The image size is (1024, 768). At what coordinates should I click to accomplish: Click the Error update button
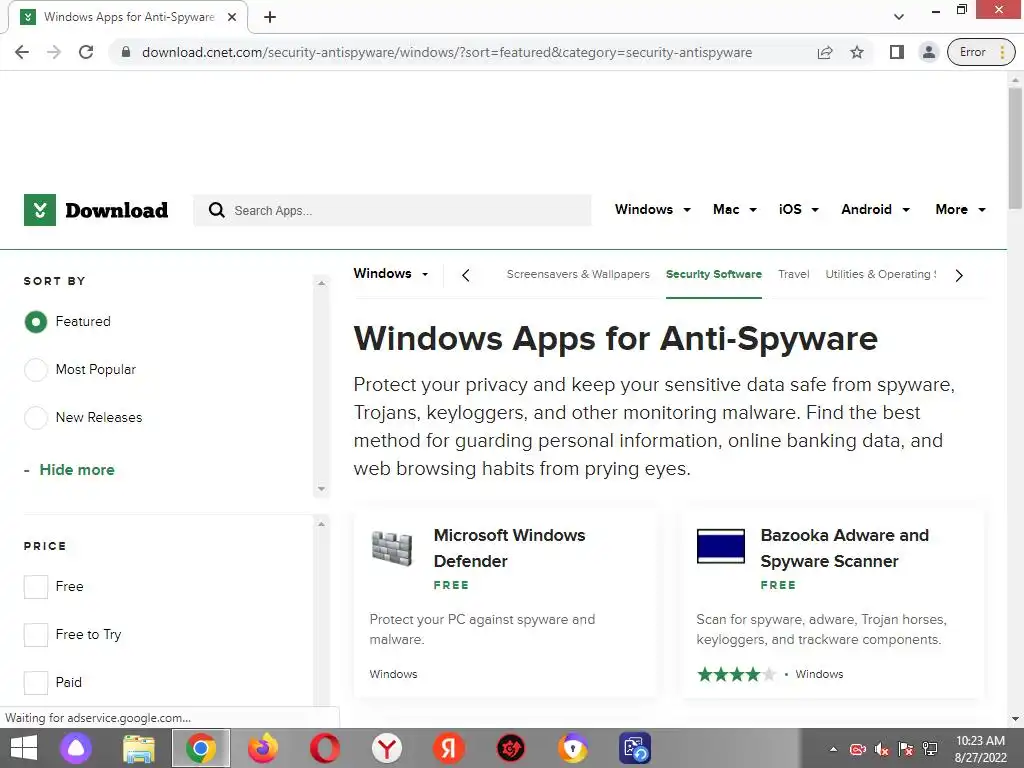point(981,52)
